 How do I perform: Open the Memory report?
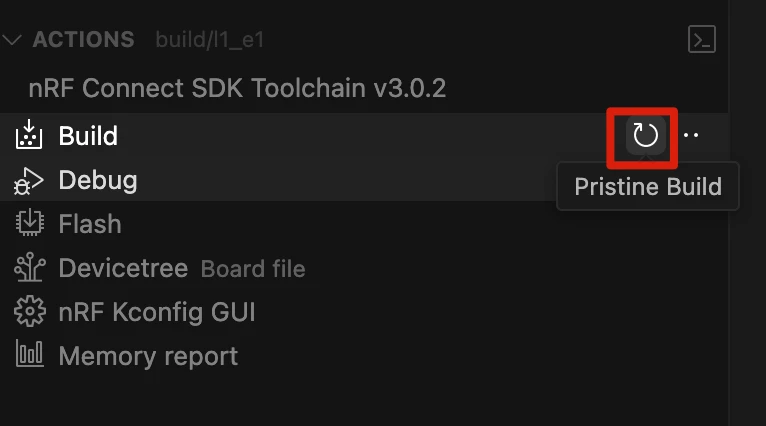[148, 355]
